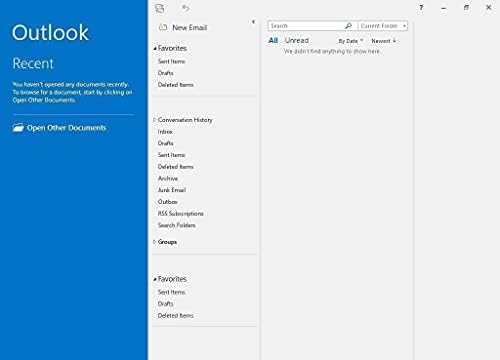Click the Groups label in the folder pane
Screen dimensions: 500x360
tap(167, 242)
